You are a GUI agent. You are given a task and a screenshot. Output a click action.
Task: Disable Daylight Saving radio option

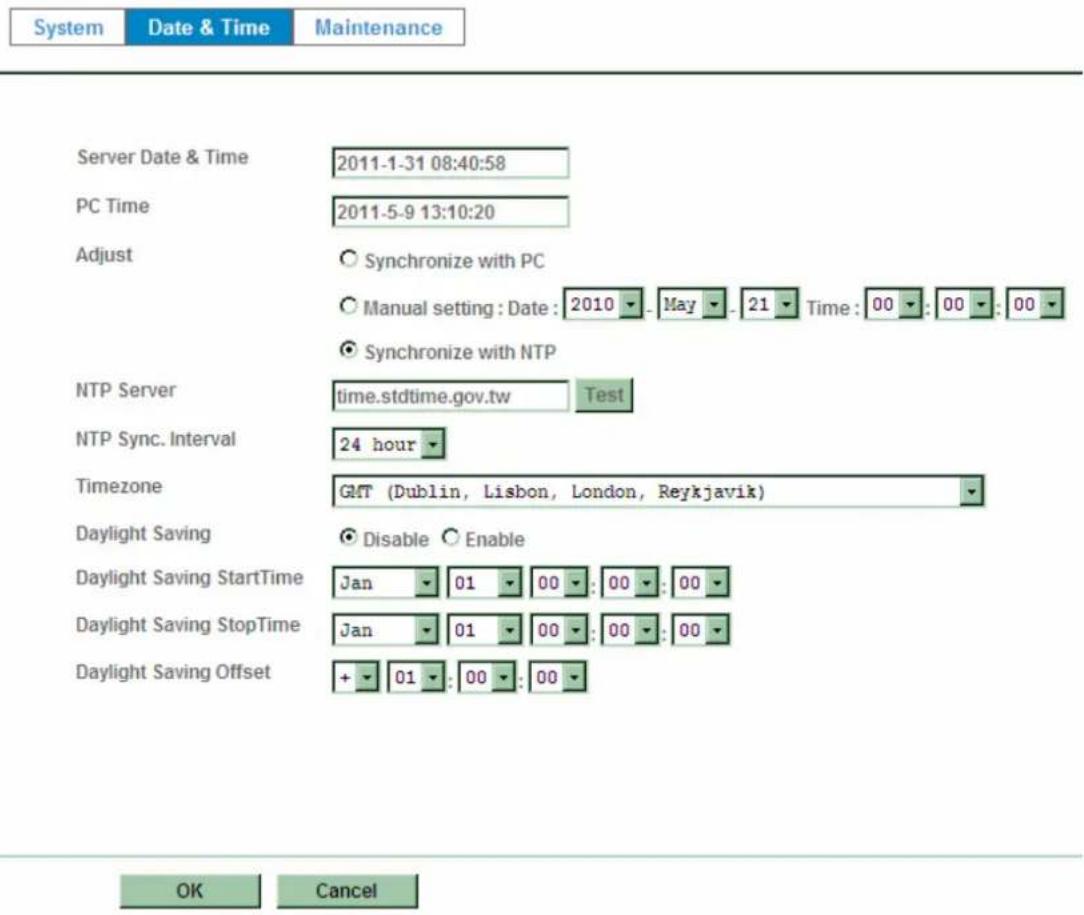pyautogui.click(x=348, y=537)
